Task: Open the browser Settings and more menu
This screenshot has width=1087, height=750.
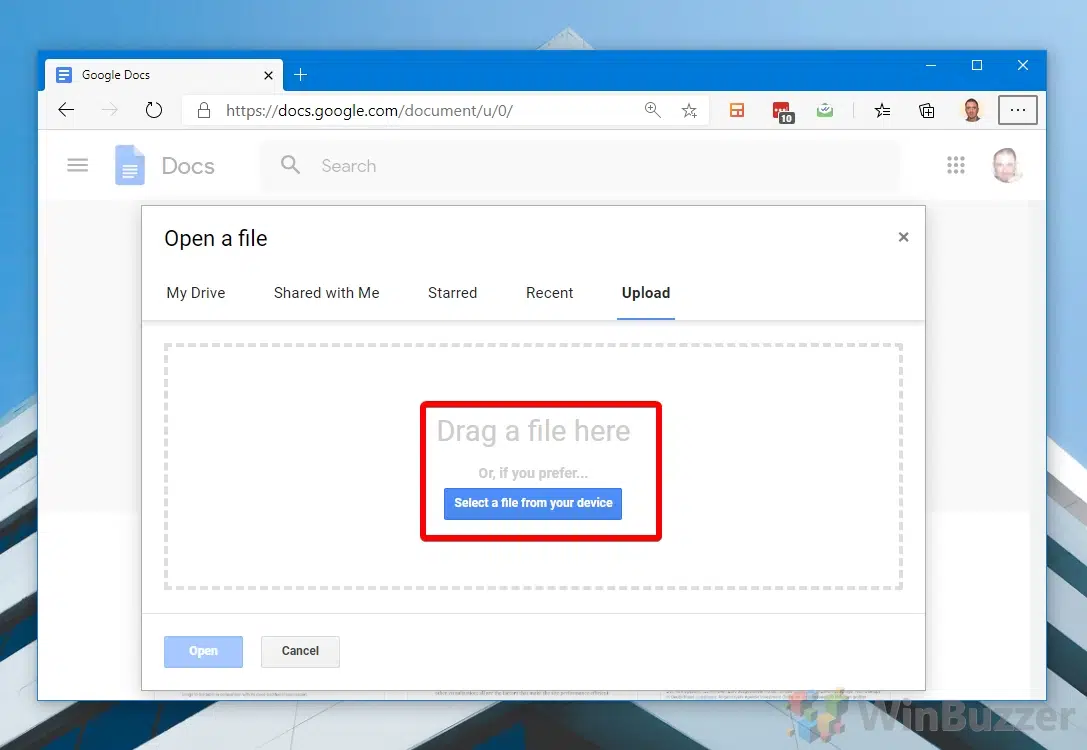Action: click(x=1018, y=110)
